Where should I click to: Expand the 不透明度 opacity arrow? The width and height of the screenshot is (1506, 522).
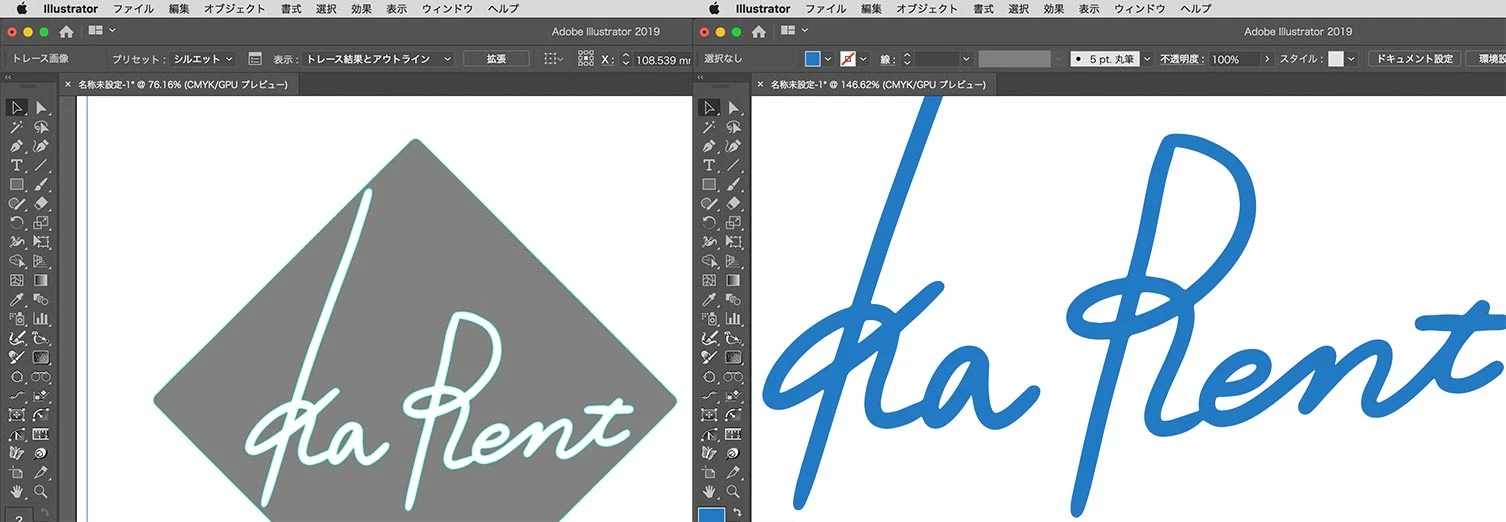tap(1268, 59)
